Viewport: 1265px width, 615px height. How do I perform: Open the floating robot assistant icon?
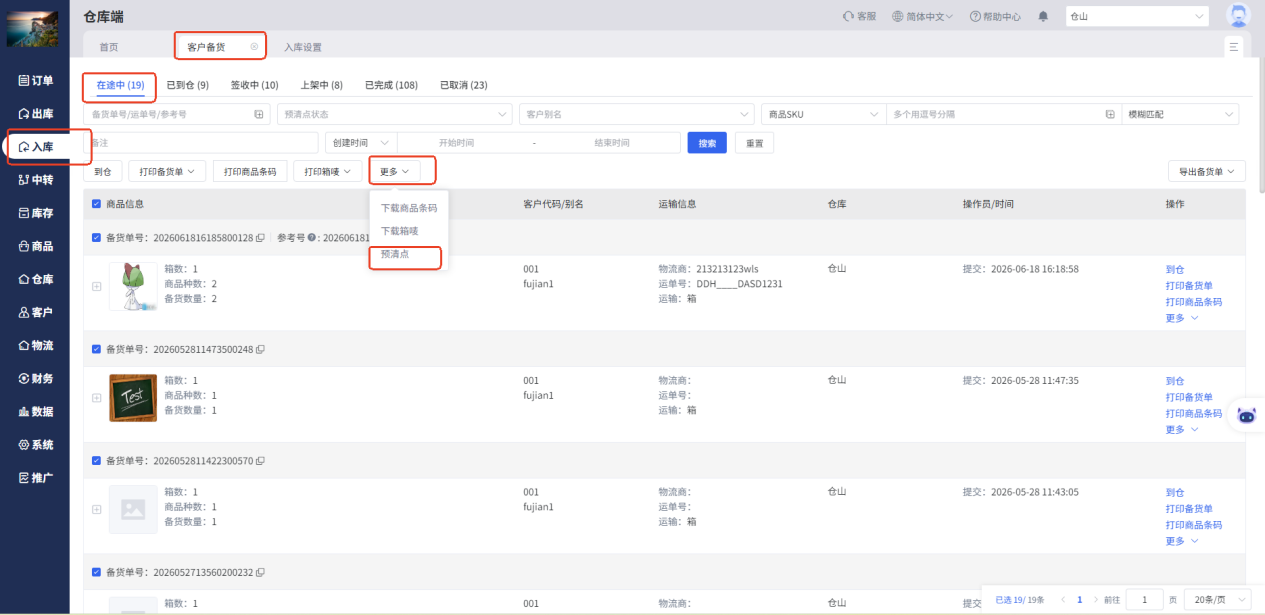[1246, 415]
